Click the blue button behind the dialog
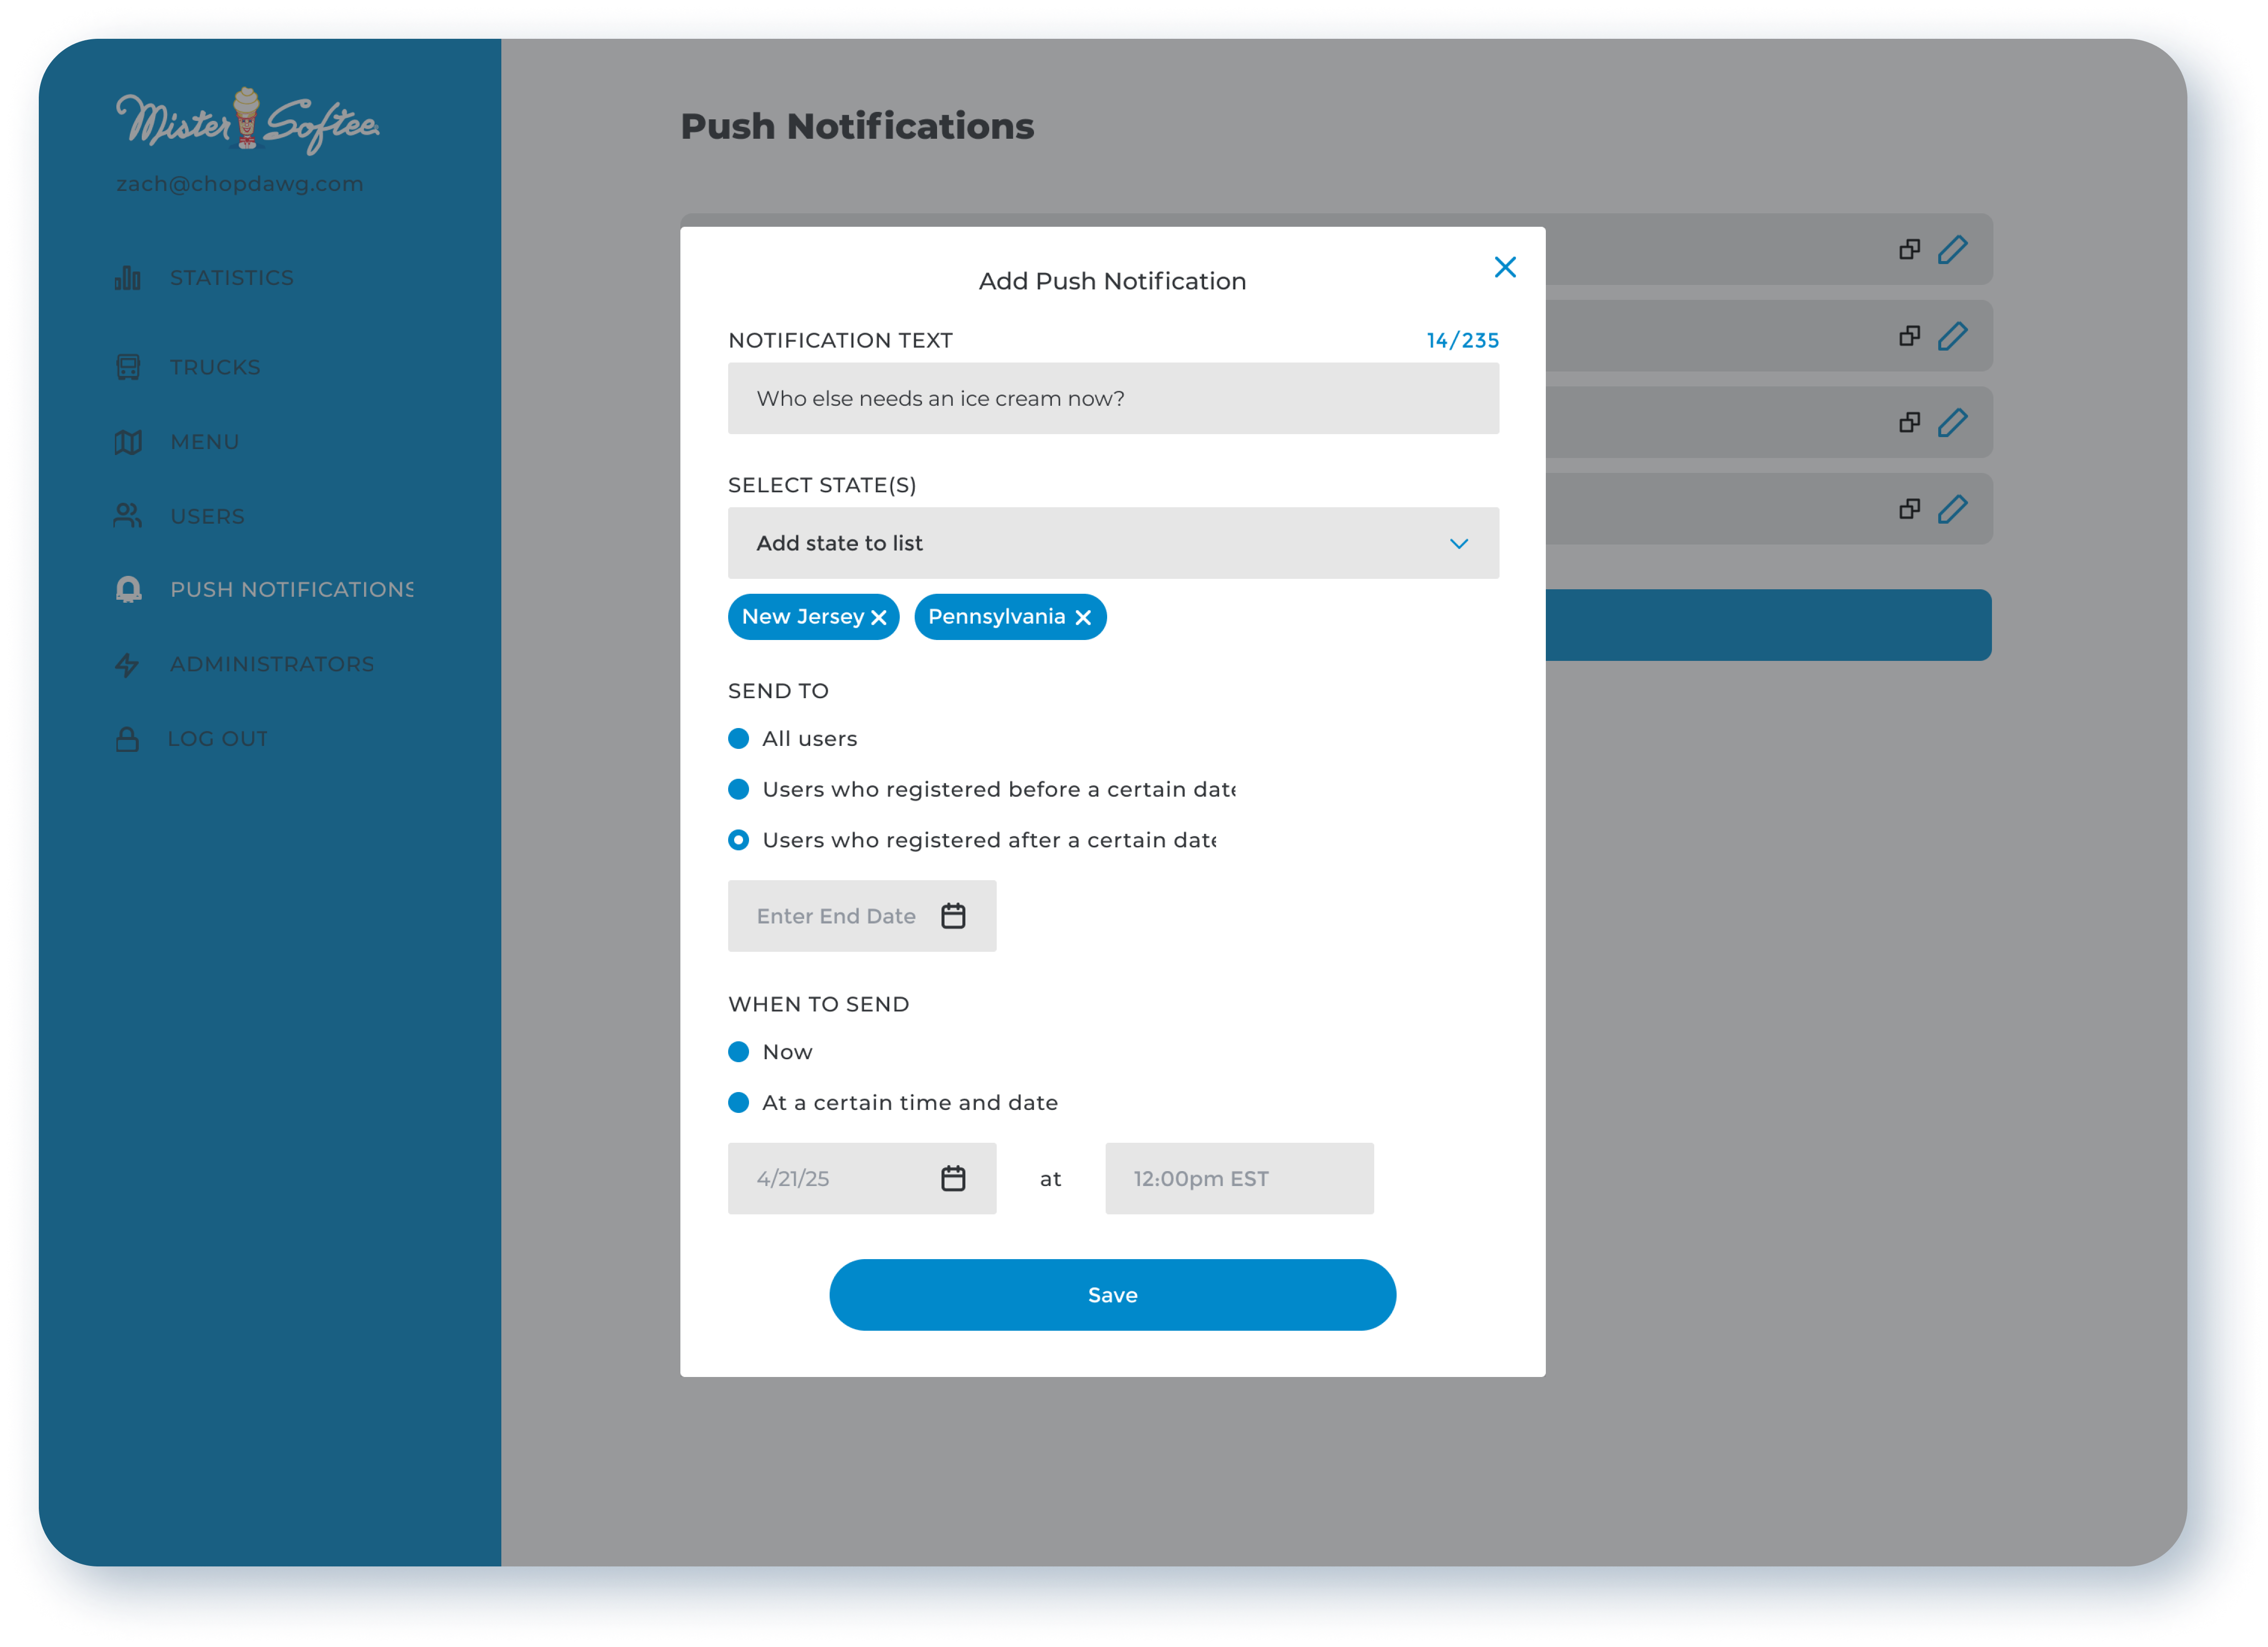Image resolution: width=2268 pixels, height=1647 pixels. [1768, 625]
